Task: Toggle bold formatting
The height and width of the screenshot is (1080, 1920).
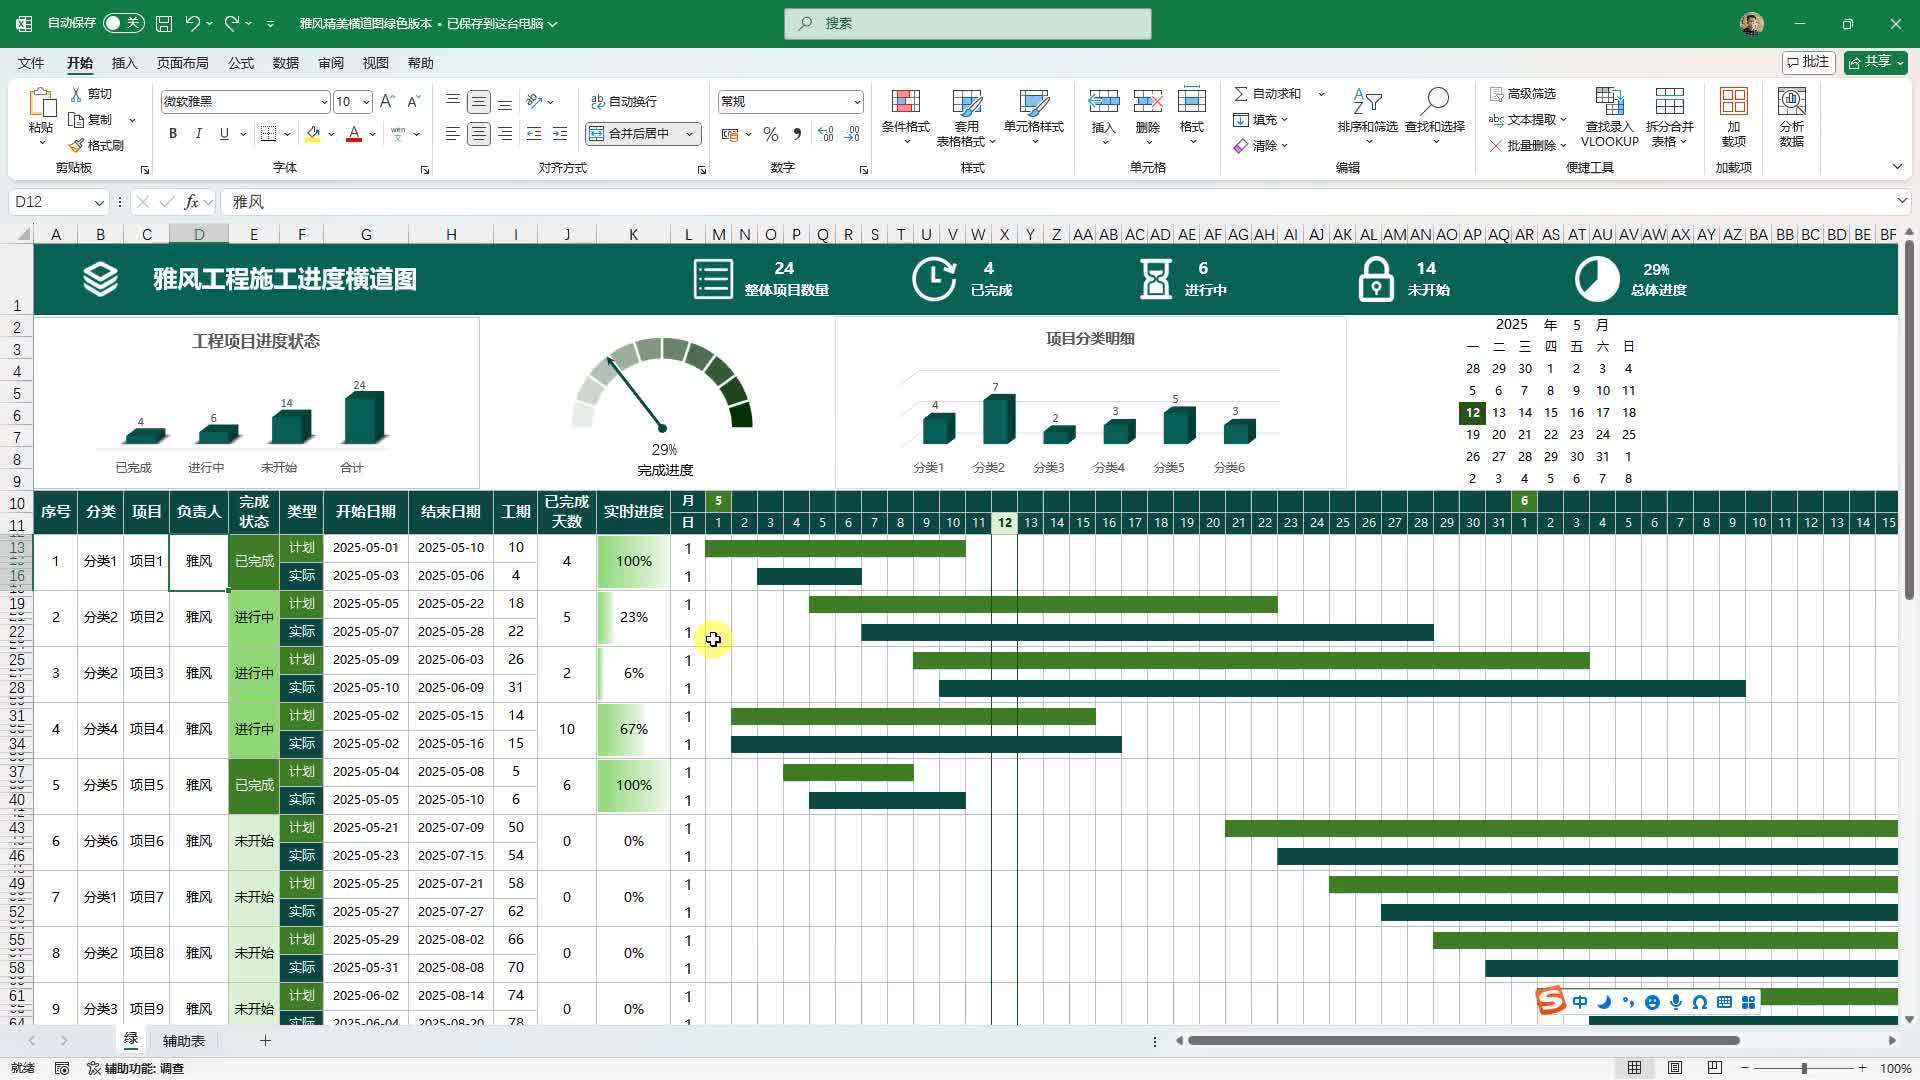Action: tap(173, 134)
